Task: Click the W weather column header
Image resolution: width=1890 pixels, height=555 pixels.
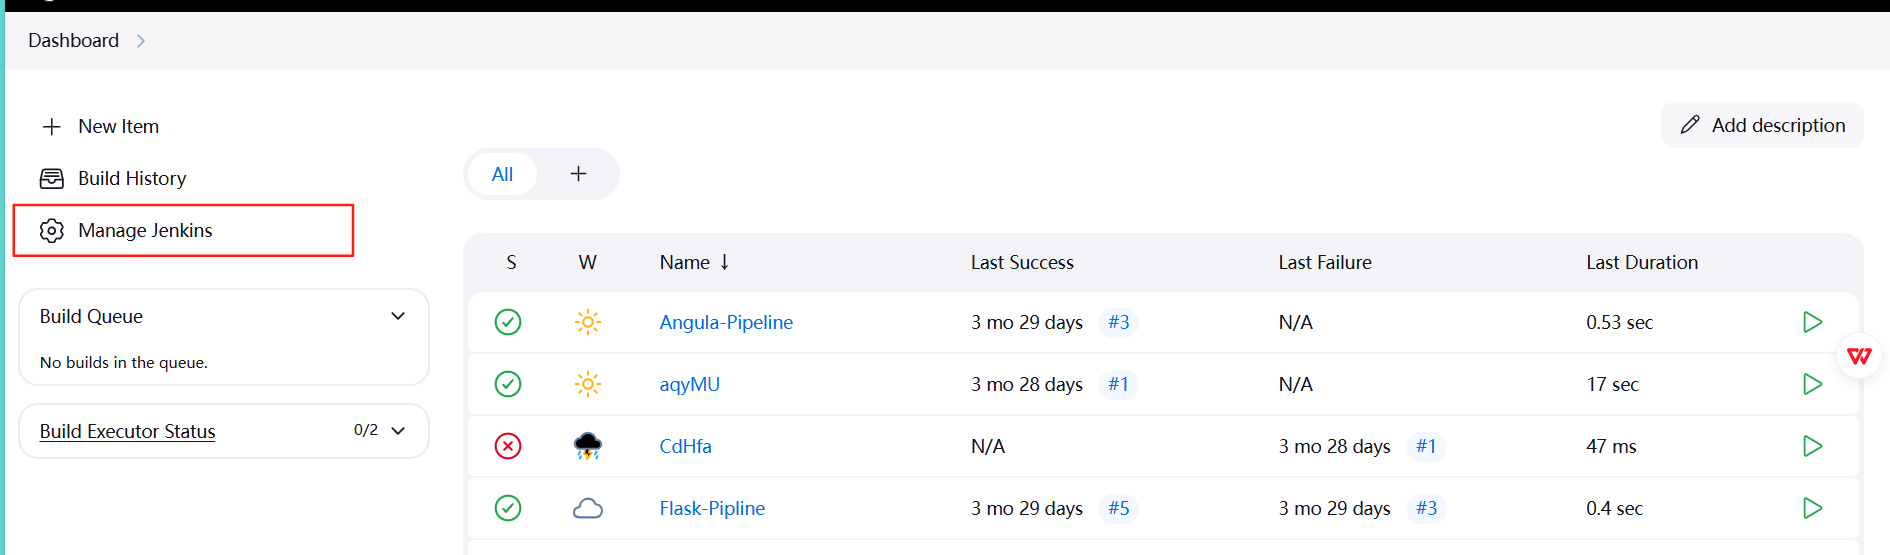Action: tap(588, 262)
